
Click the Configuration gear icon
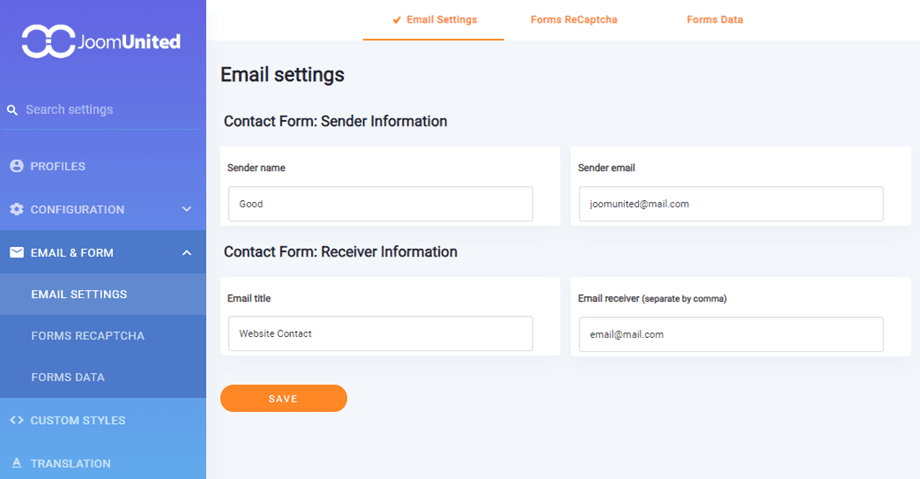coord(16,210)
